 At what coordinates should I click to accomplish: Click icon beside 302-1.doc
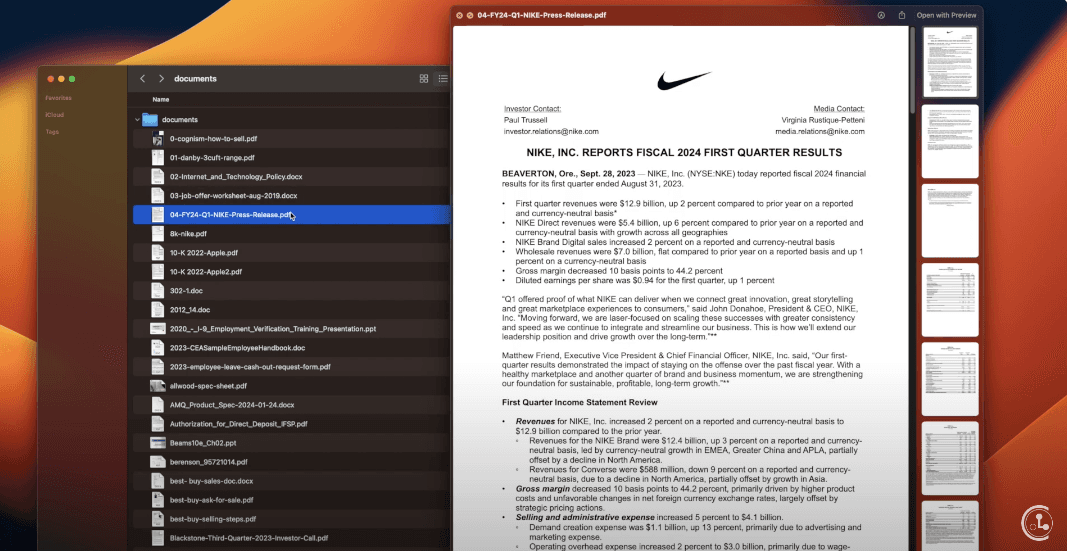point(157,291)
